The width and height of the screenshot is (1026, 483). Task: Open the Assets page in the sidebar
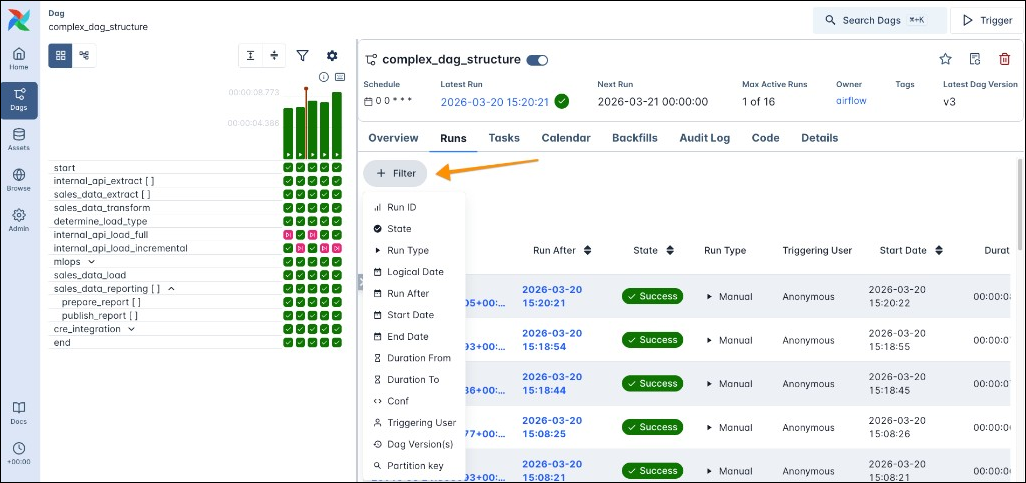[x=19, y=138]
